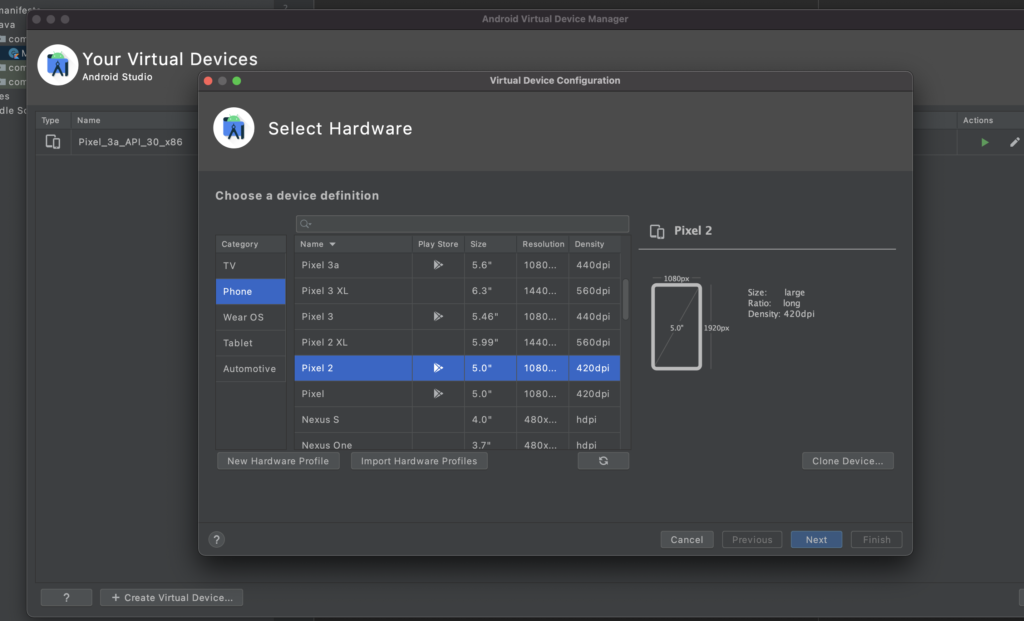
Task: Click the Play Store icon for Pixel 3
Action: click(x=438, y=317)
